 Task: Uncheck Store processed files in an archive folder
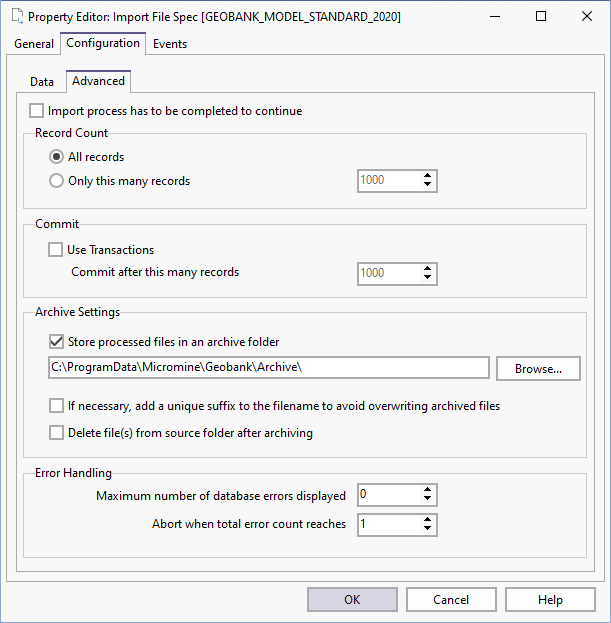coord(56,342)
